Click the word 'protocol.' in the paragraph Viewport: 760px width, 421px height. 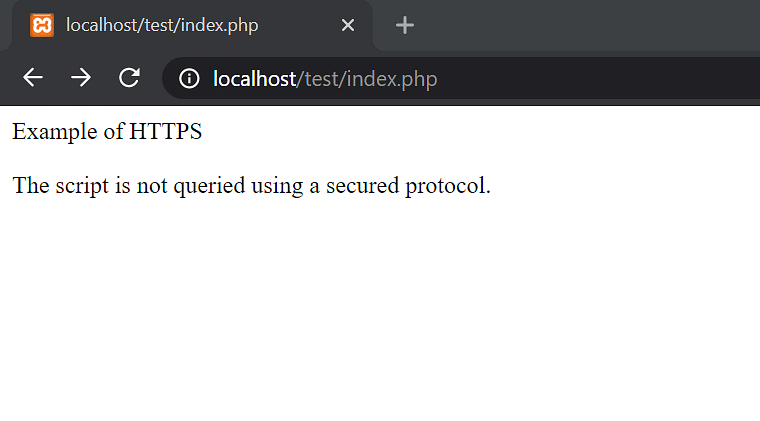coord(448,186)
